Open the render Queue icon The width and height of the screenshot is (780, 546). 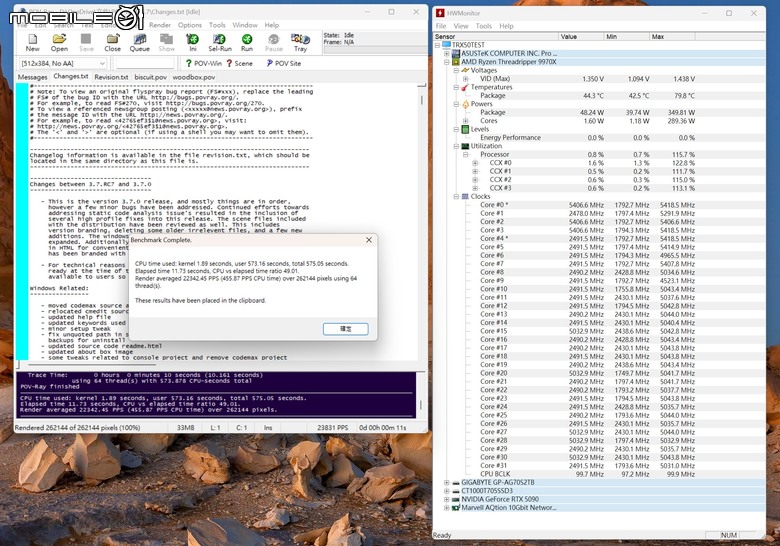139,43
